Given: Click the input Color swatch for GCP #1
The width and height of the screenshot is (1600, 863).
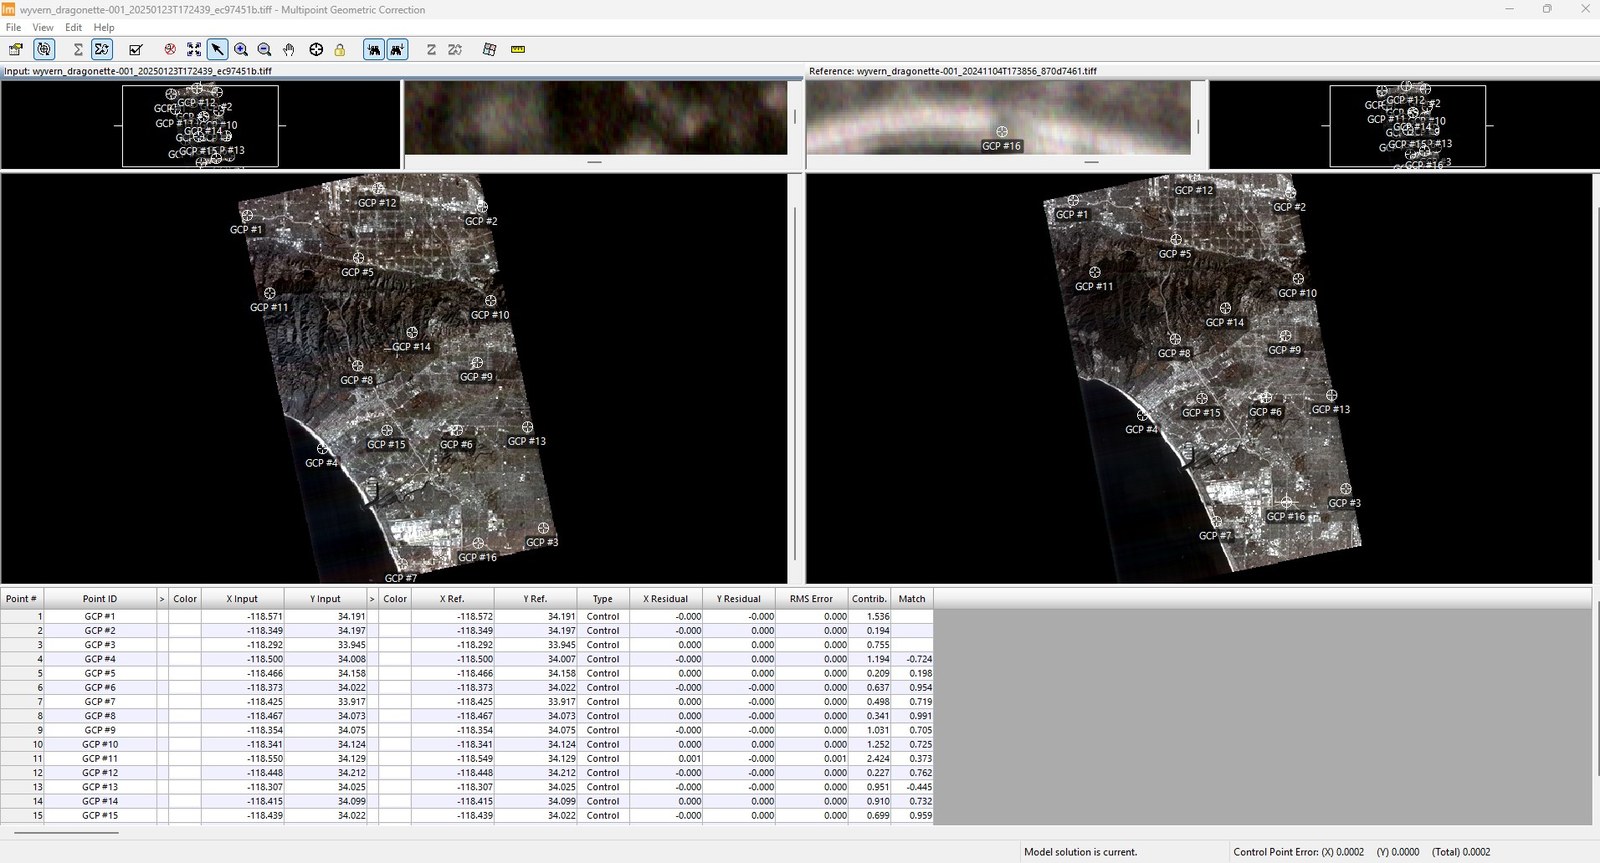Looking at the screenshot, I should pos(185,616).
